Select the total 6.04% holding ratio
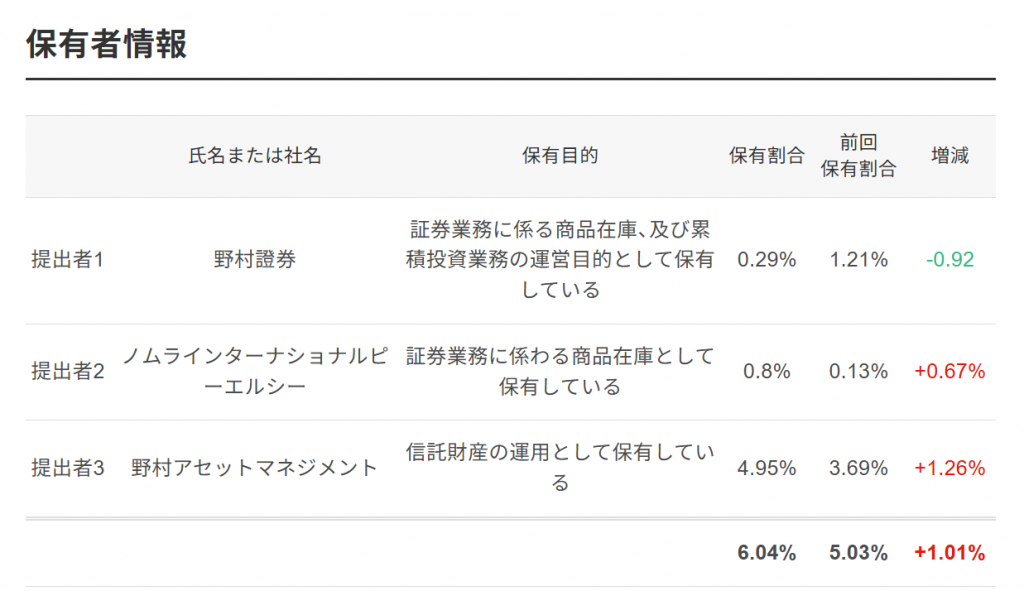The height and width of the screenshot is (591, 1024). (x=767, y=552)
